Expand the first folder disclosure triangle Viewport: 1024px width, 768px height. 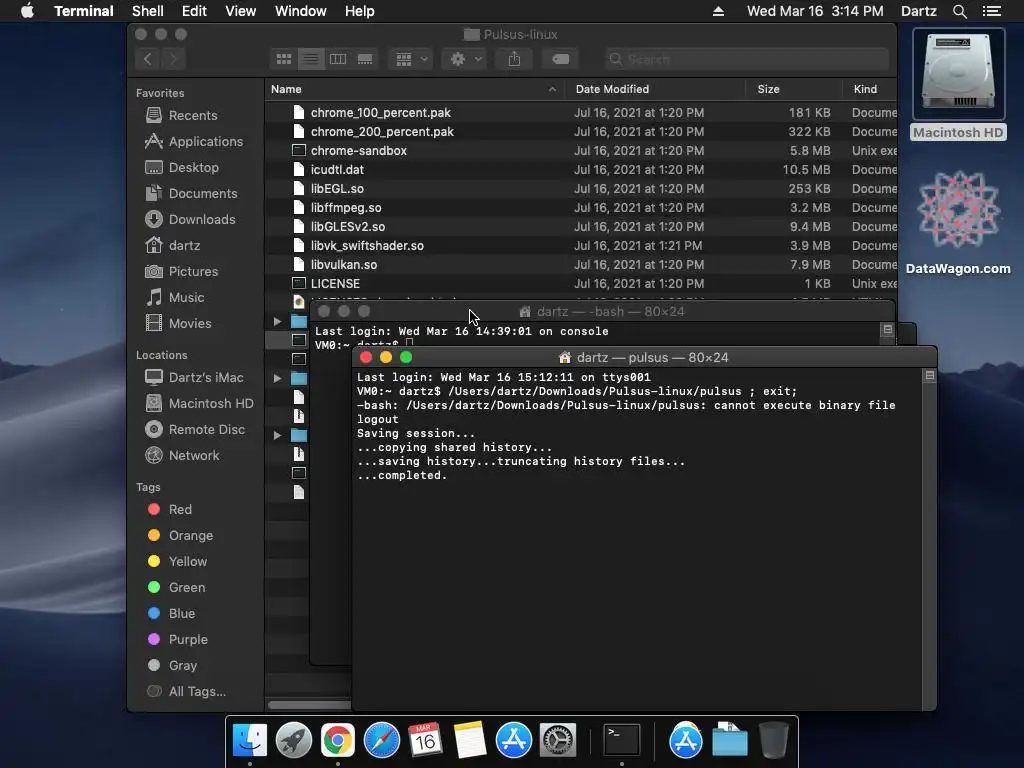pos(278,321)
